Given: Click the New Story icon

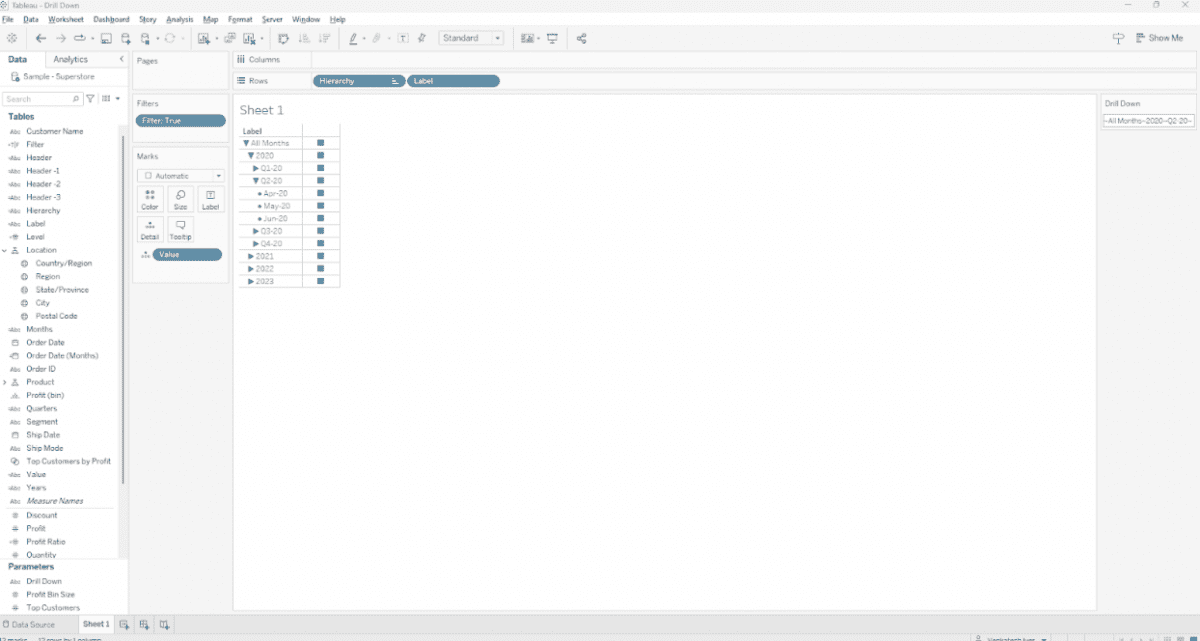Looking at the screenshot, I should (x=165, y=625).
